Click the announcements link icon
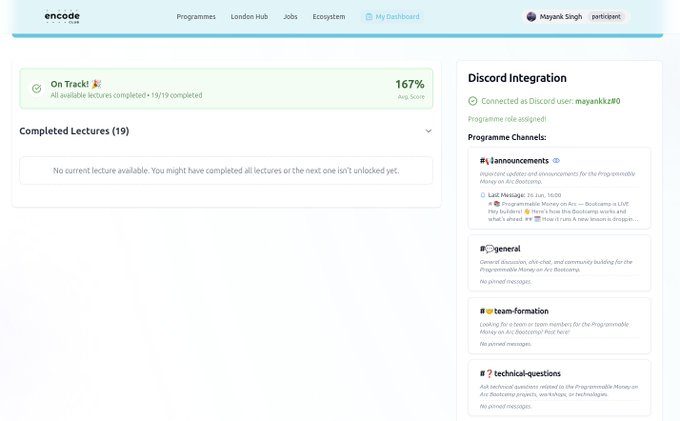The image size is (680, 421). (x=556, y=160)
